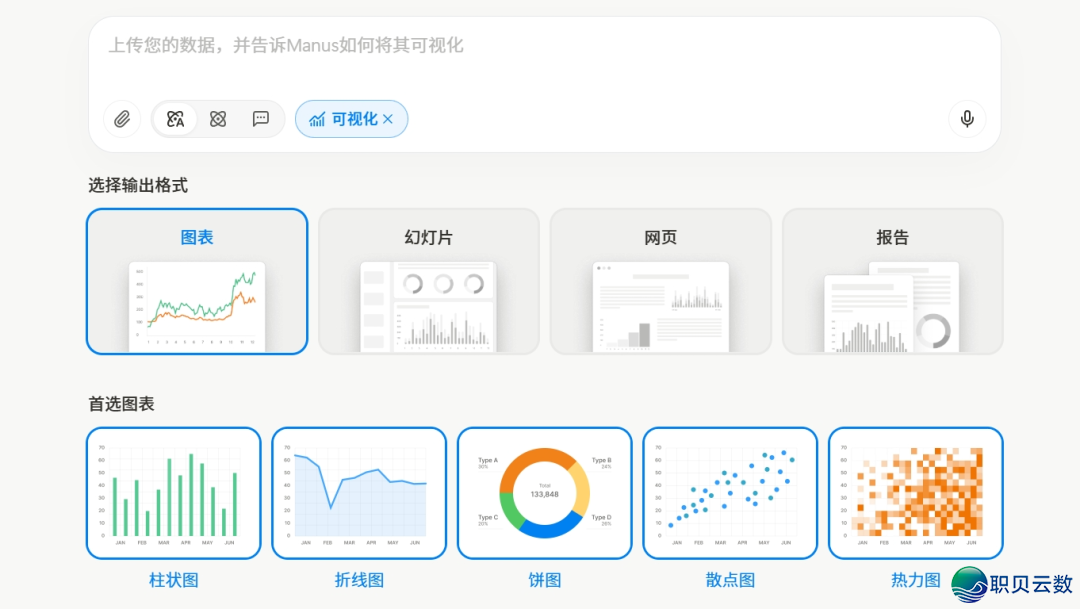The width and height of the screenshot is (1080, 609).
Task: Click the paperclip attachment icon
Action: pos(122,119)
